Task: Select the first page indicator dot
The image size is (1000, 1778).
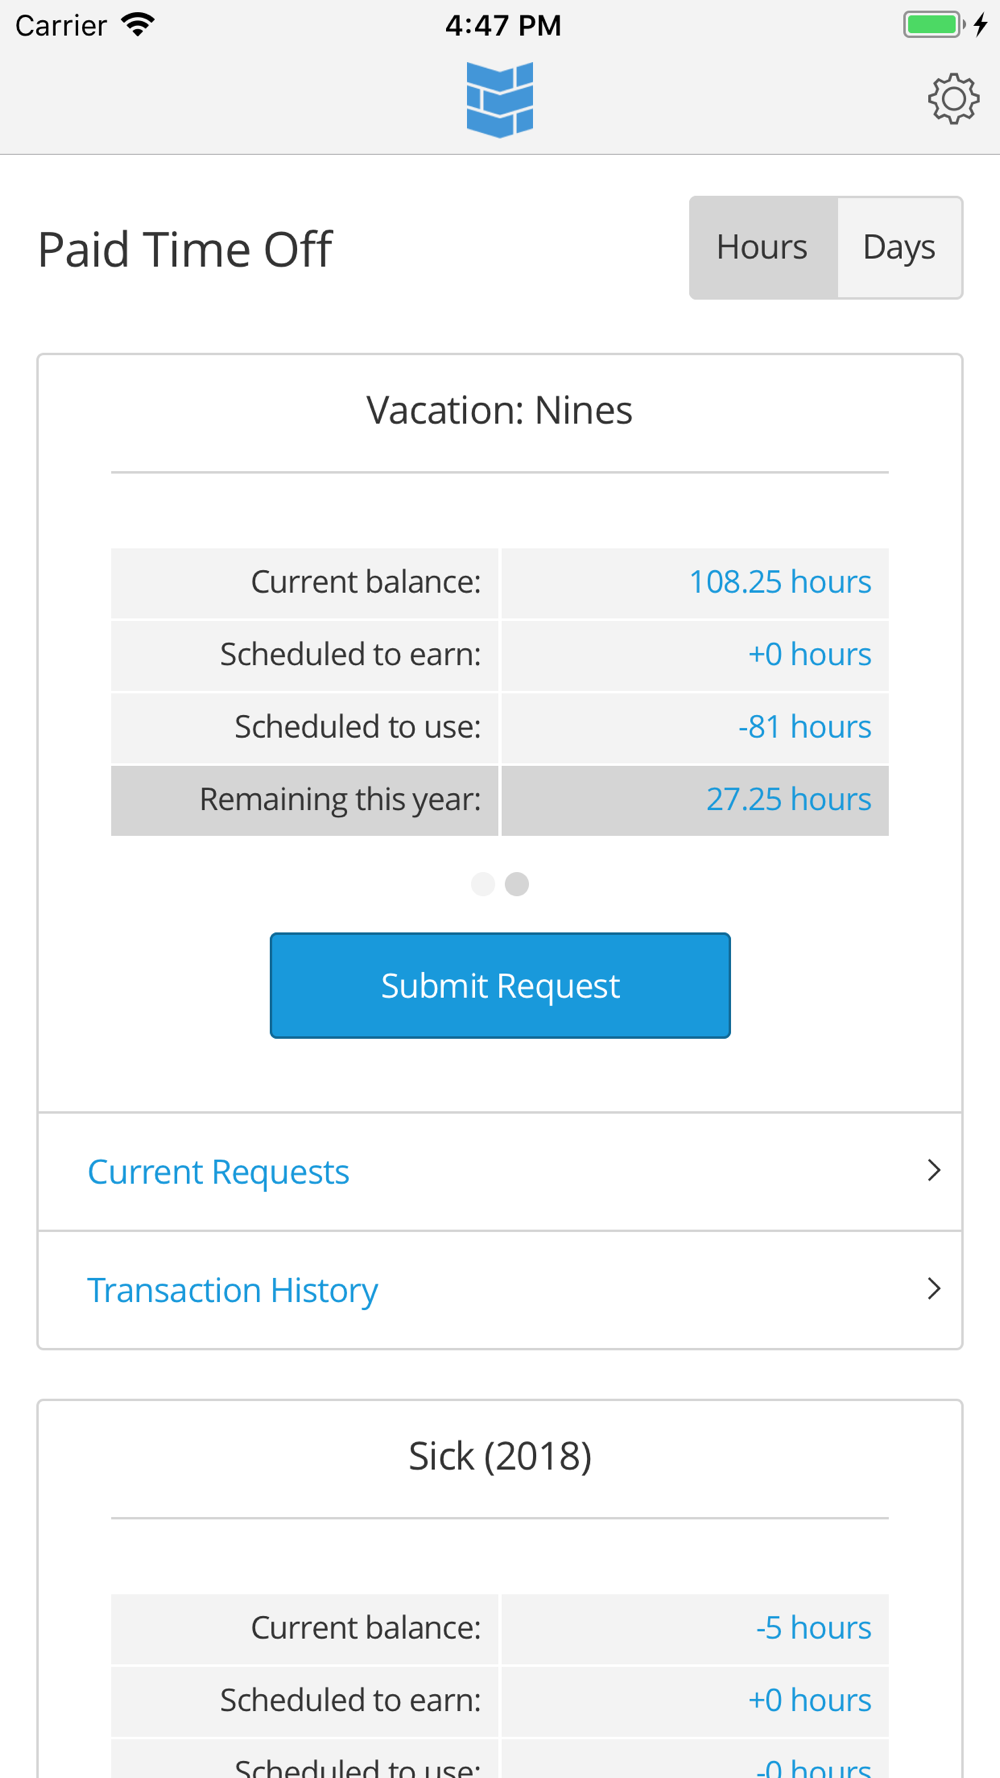Action: click(x=483, y=884)
